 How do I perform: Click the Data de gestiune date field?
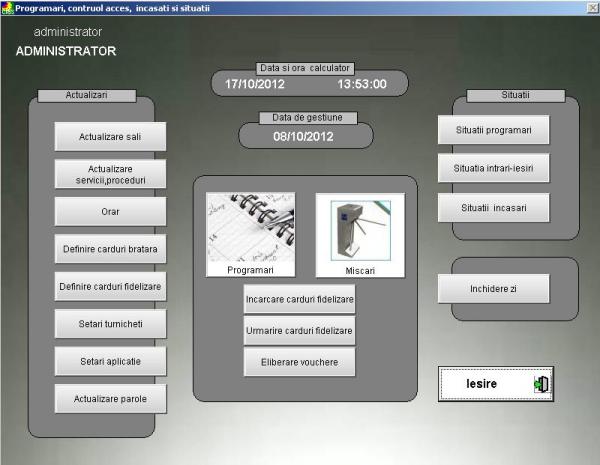click(304, 137)
